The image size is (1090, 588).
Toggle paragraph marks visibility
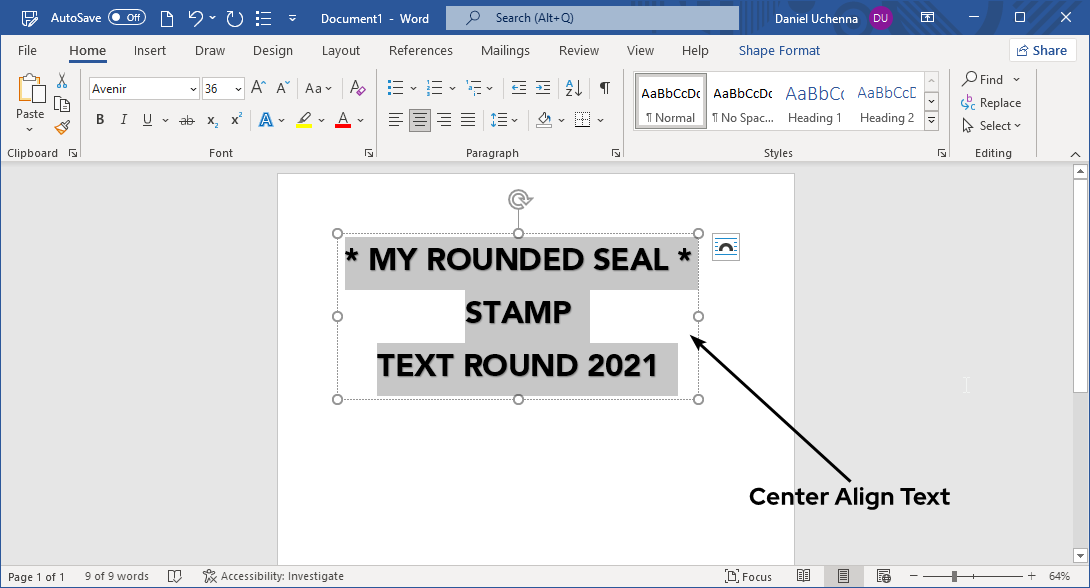(x=604, y=88)
